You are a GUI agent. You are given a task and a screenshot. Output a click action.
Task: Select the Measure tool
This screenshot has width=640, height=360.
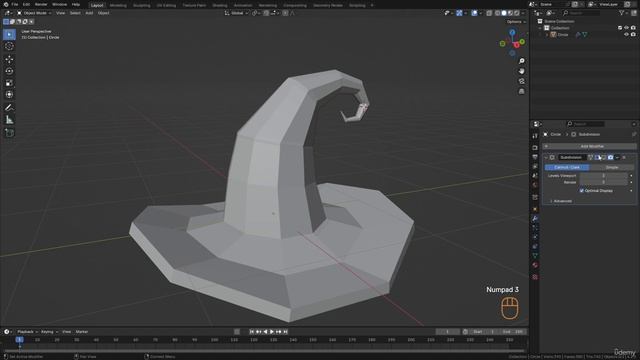coord(9,120)
